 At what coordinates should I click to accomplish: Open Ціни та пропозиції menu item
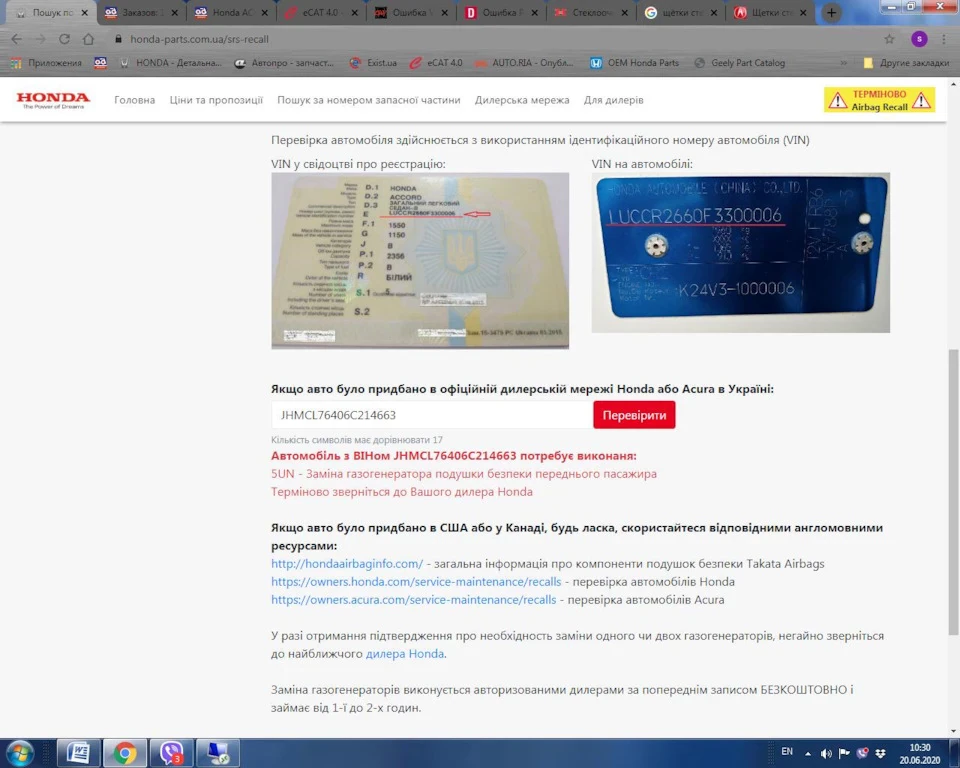pyautogui.click(x=216, y=100)
